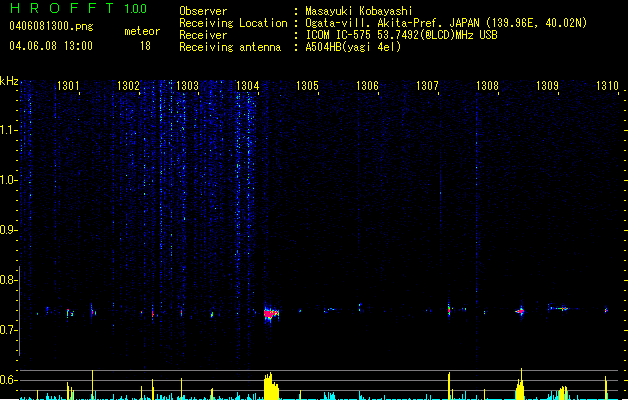Click the 1309 time axis marker
This screenshot has width=629, height=400.
[548, 86]
